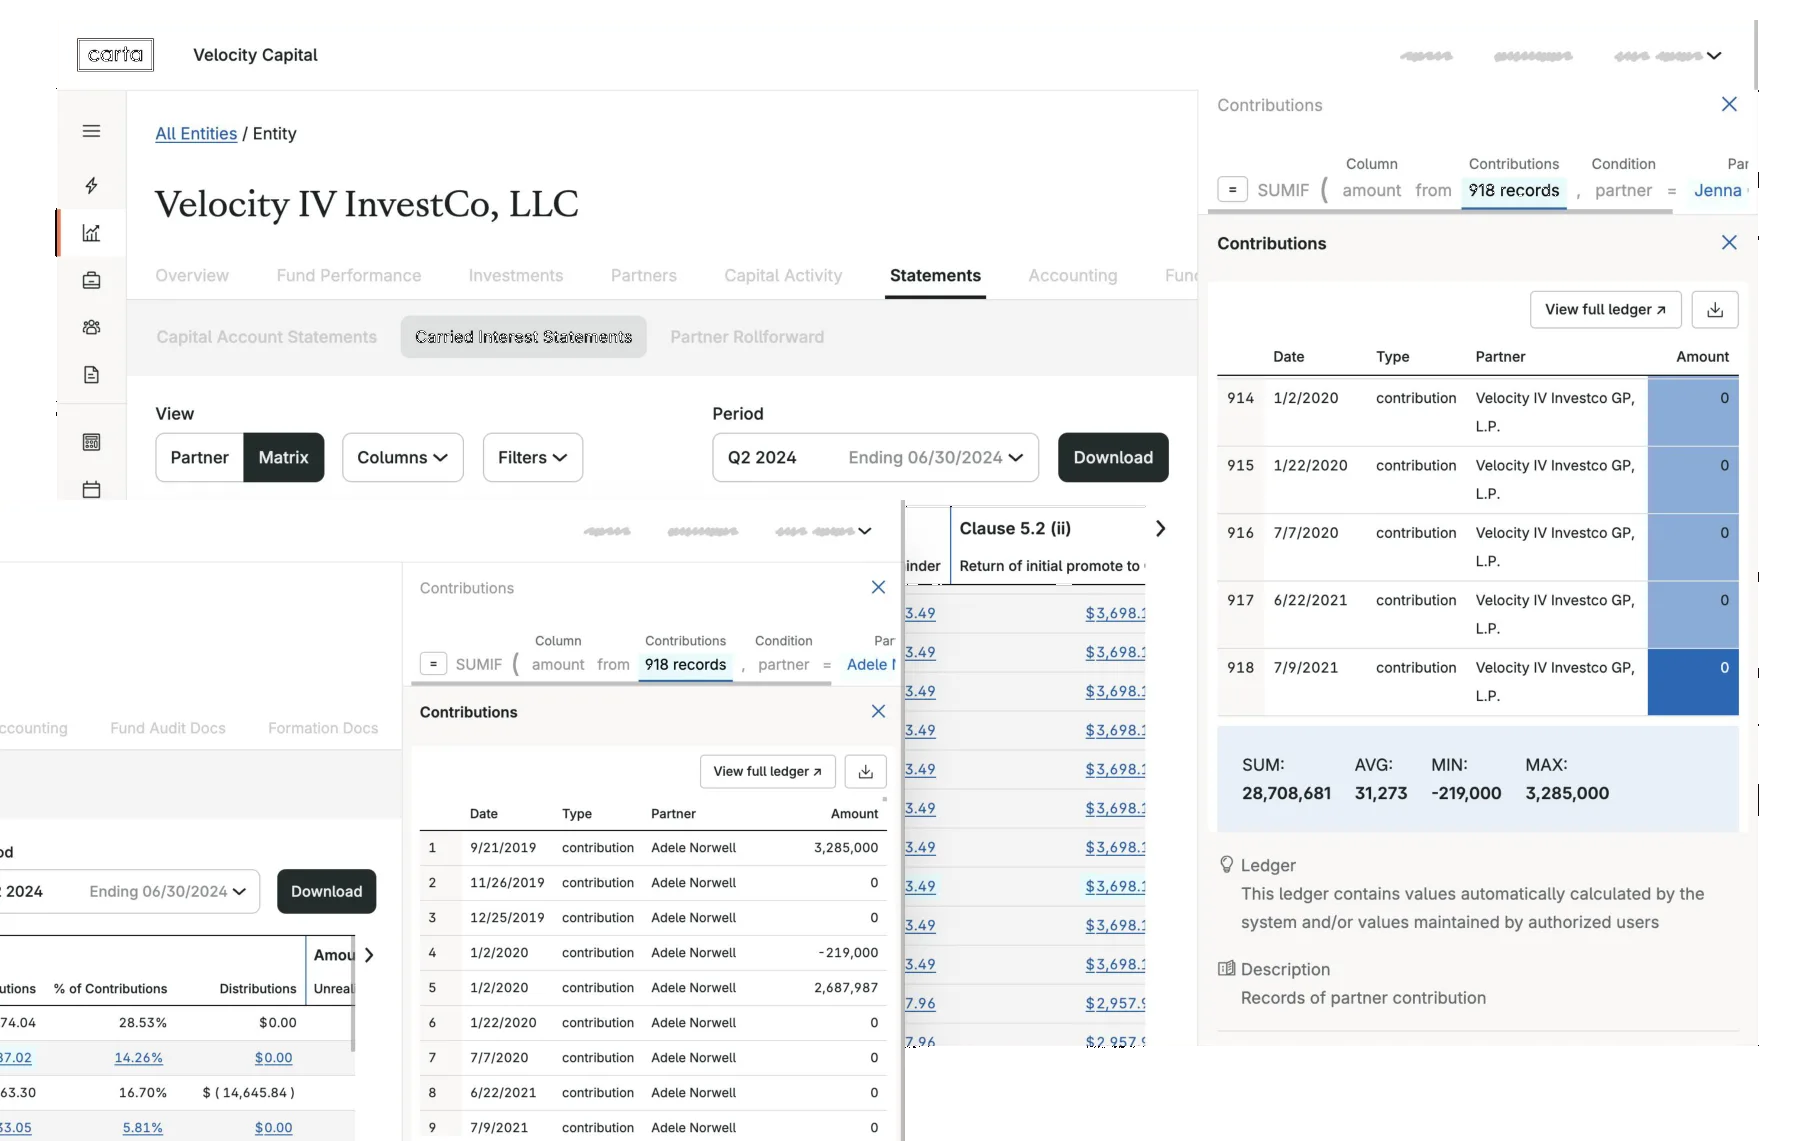The image size is (1815, 1141).
Task: Click the highlighted amount cell in row 918
Action: 1693,682
